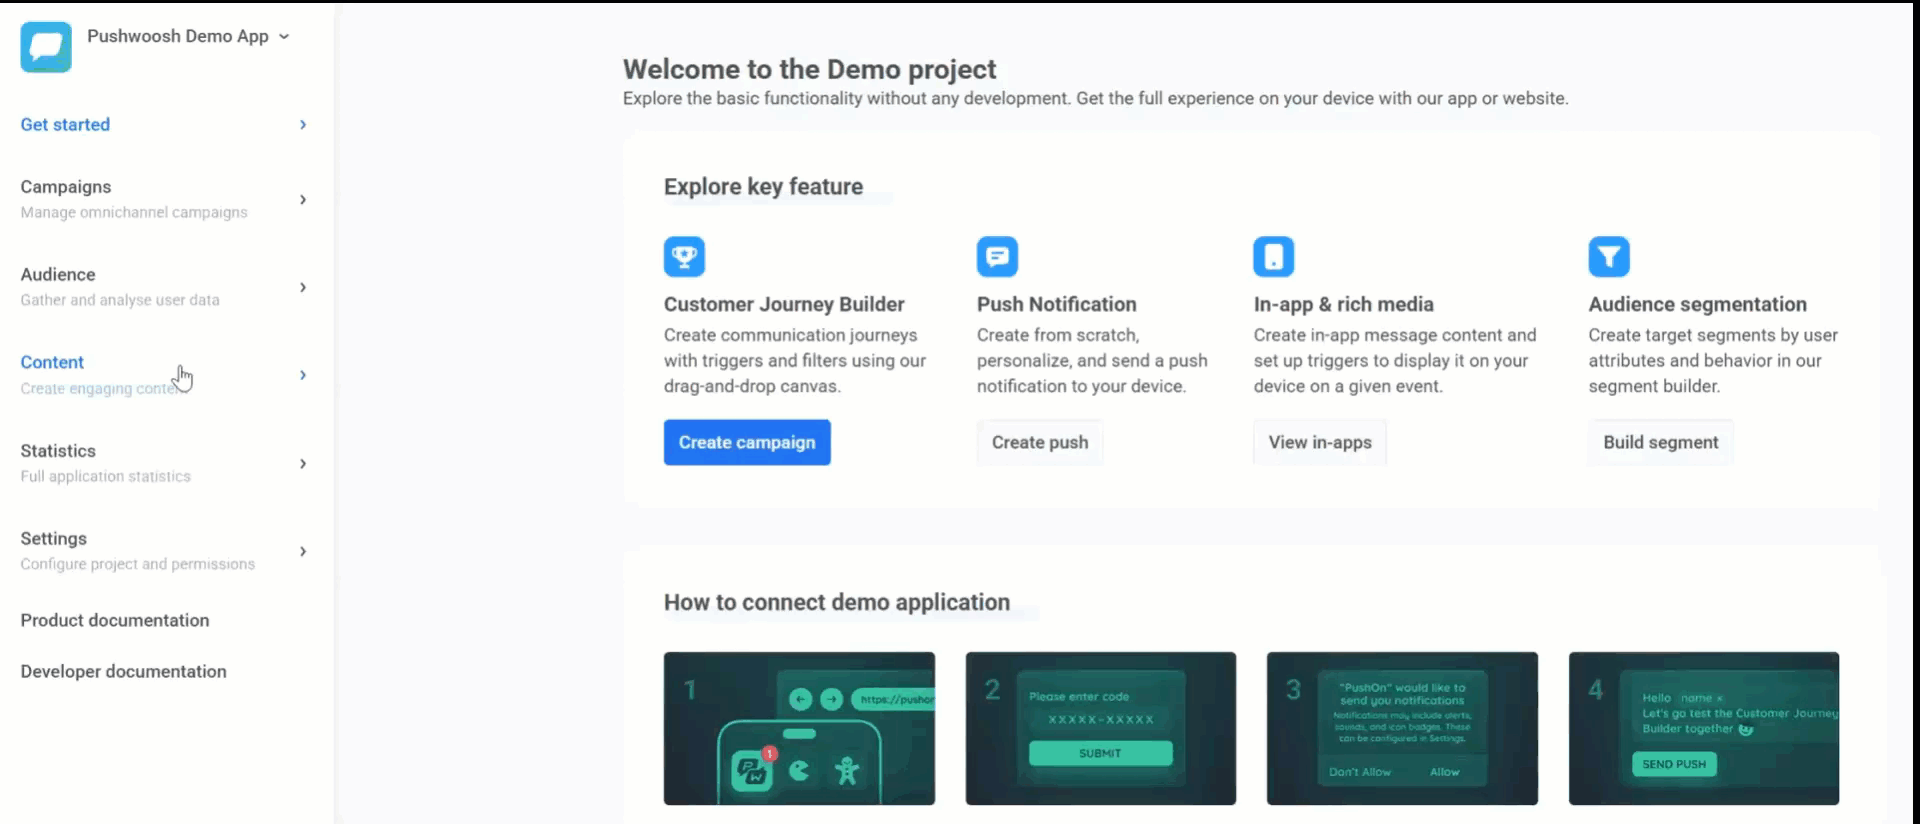This screenshot has height=824, width=1920.
Task: Click the In-app & rich media phone icon
Action: [1274, 257]
